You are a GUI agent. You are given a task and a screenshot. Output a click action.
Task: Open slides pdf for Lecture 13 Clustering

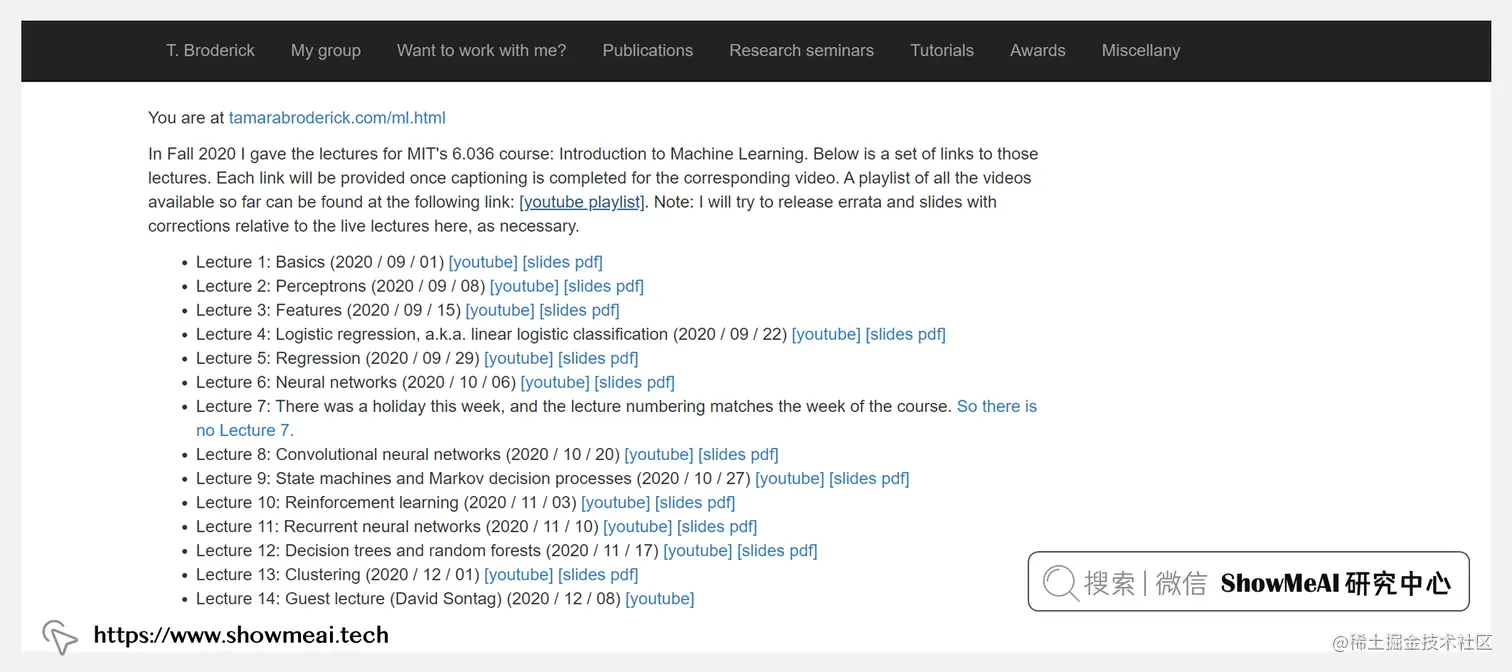[x=598, y=574]
